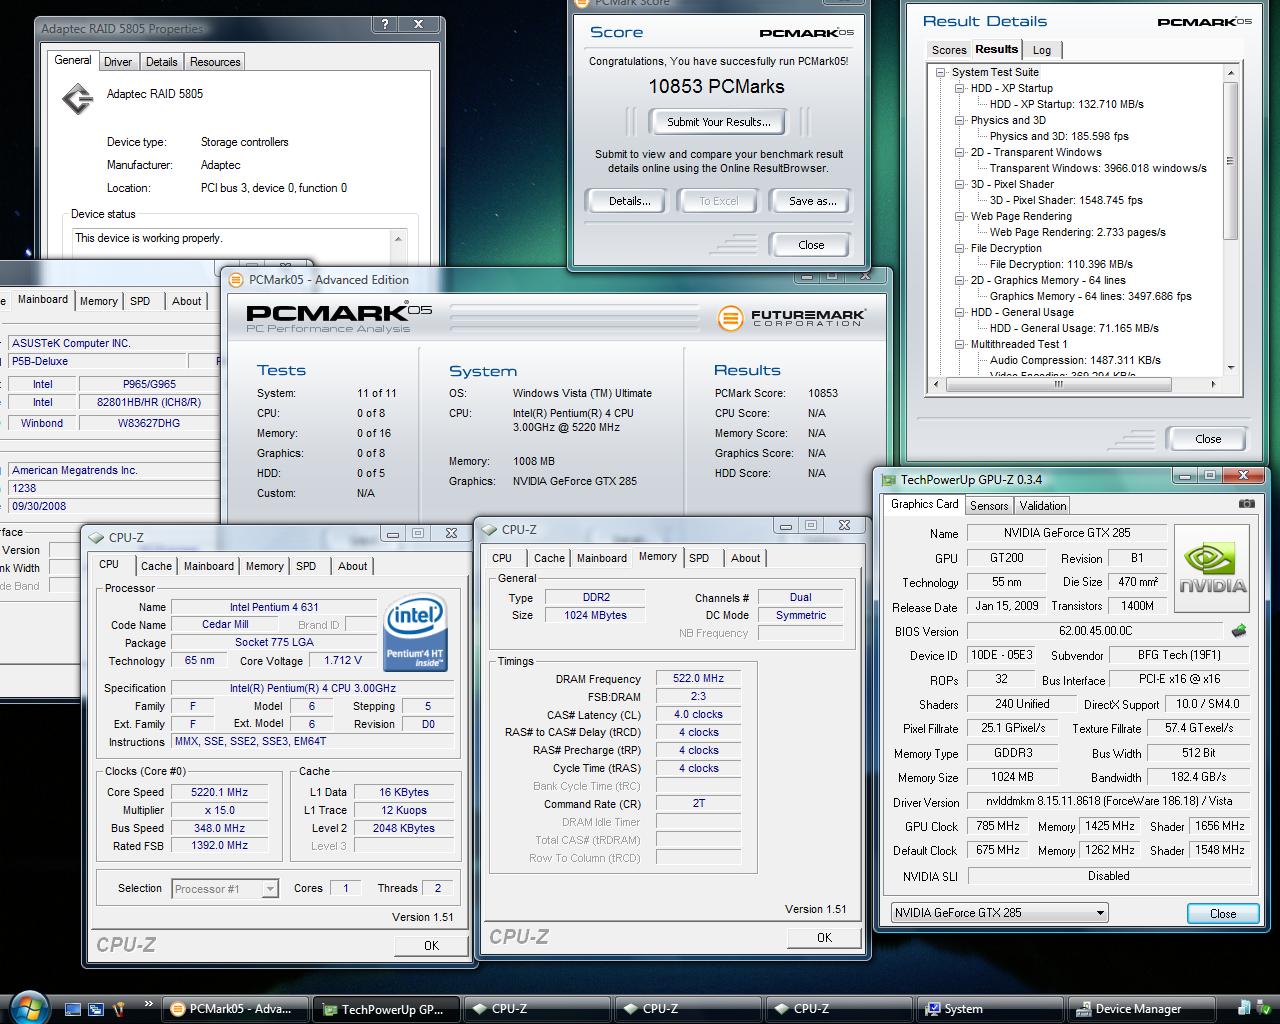Click the NVIDIA logo in GPU-Z
Screen dimensions: 1280x1024
click(x=1212, y=567)
